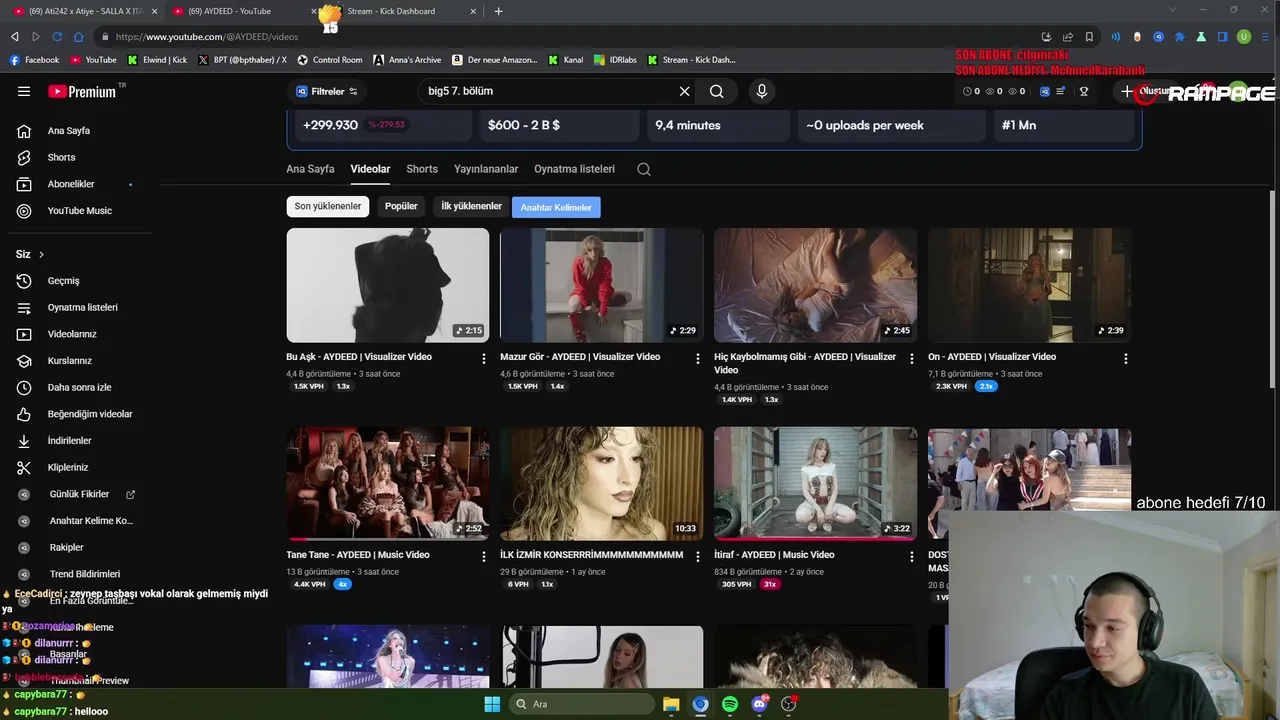
Task: Click the Windows taskbar Ara search box
Action: click(x=580, y=704)
